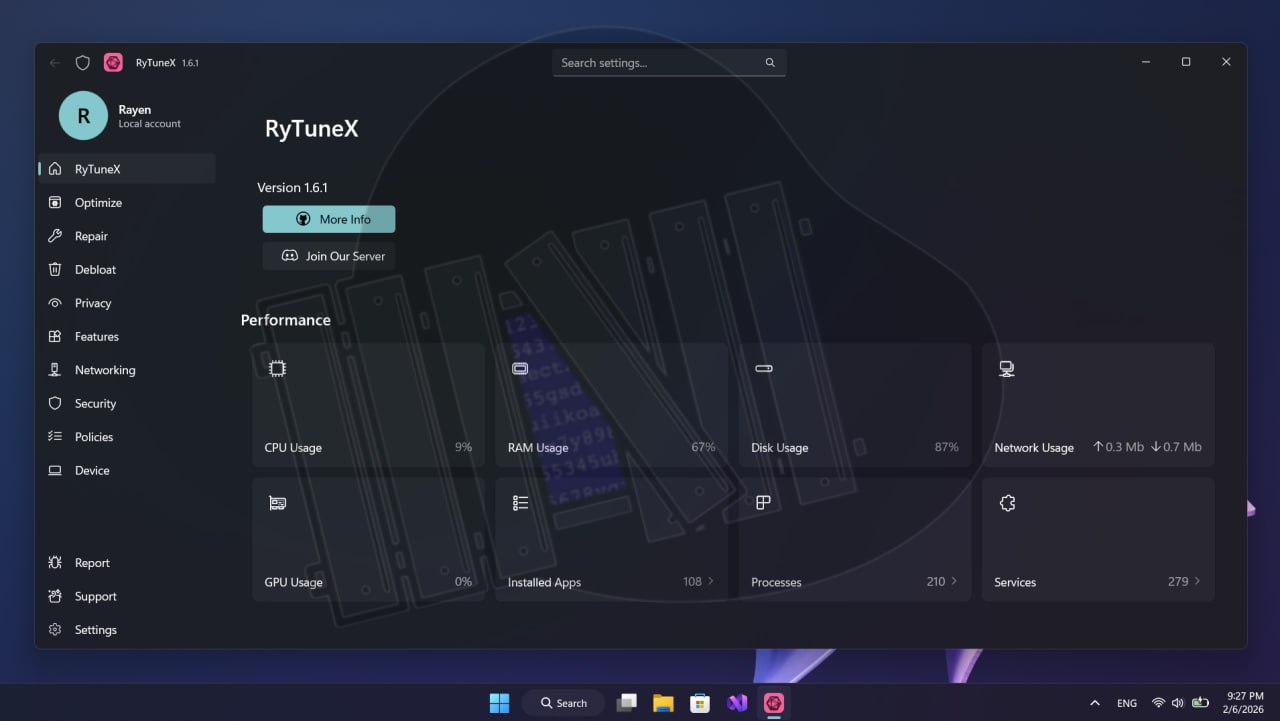Expand the Installed Apps chevron

pyautogui.click(x=711, y=581)
